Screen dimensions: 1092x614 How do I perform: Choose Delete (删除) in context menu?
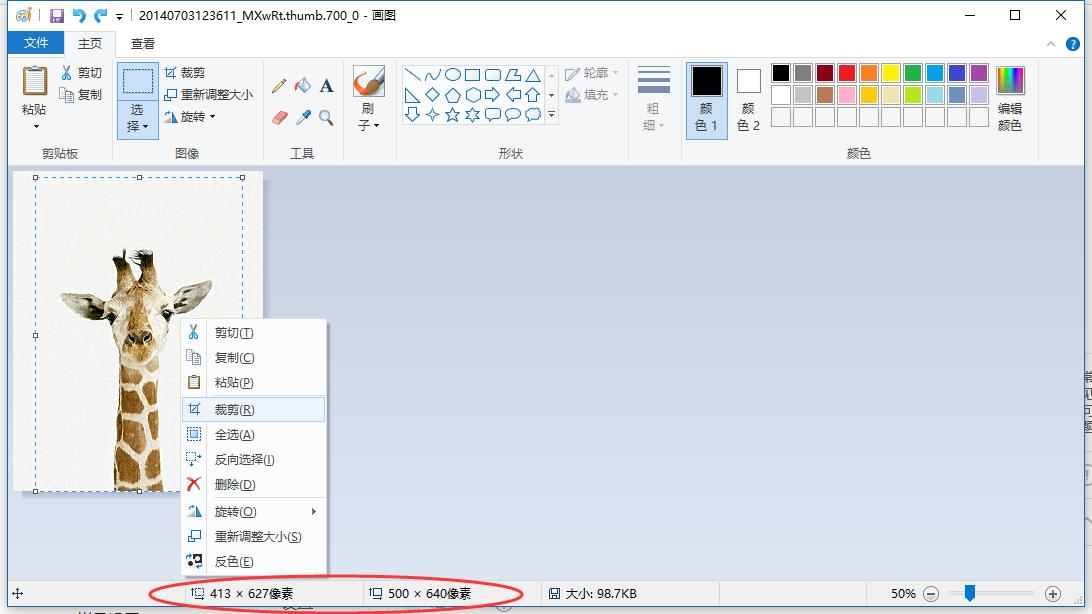254,485
